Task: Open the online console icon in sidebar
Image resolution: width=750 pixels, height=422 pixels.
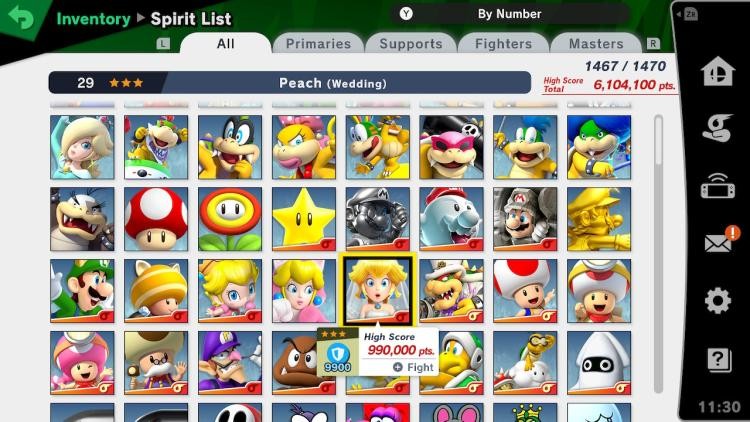Action: pyautogui.click(x=717, y=186)
